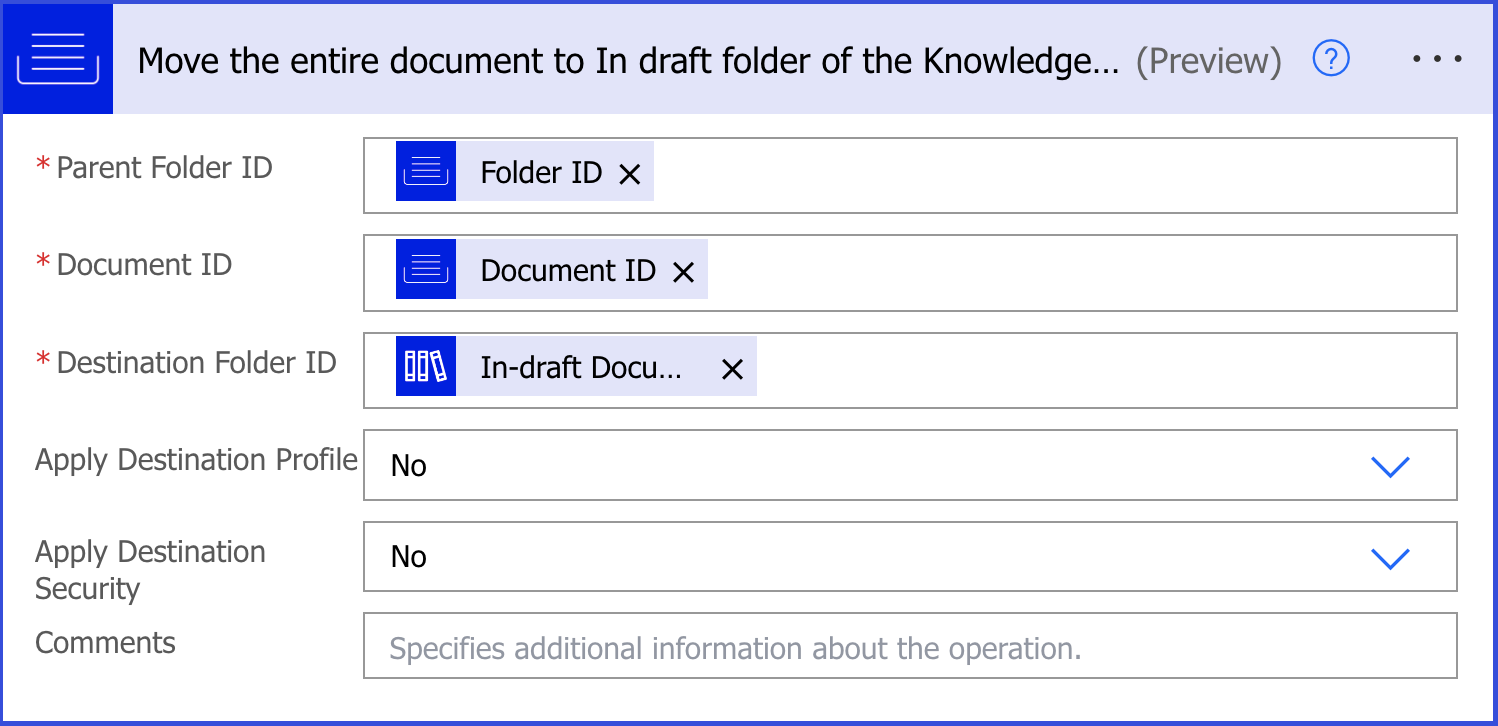Viewport: 1498px width, 726px height.
Task: Click the In-draft Docu… library icon
Action: pos(426,367)
